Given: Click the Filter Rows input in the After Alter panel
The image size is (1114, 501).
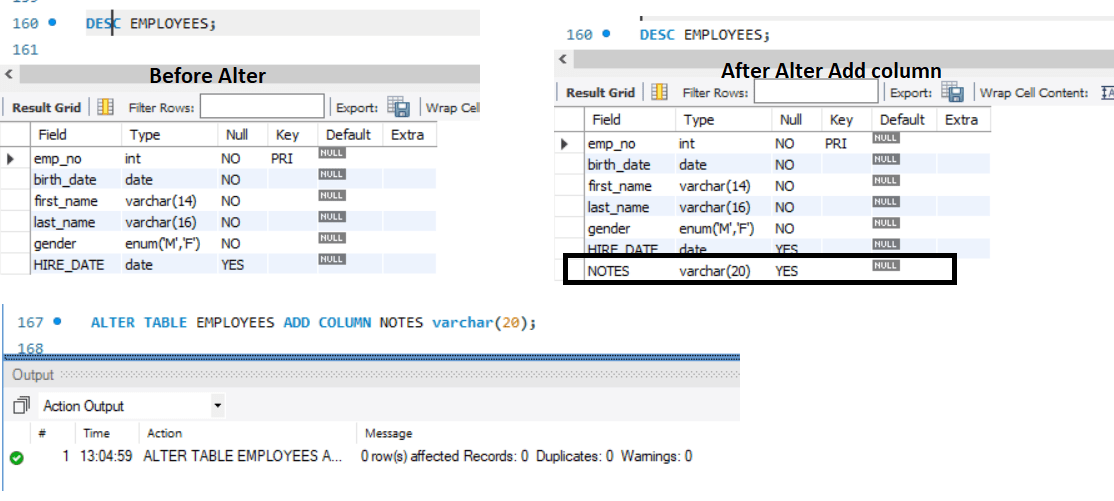Looking at the screenshot, I should pyautogui.click(x=816, y=92).
